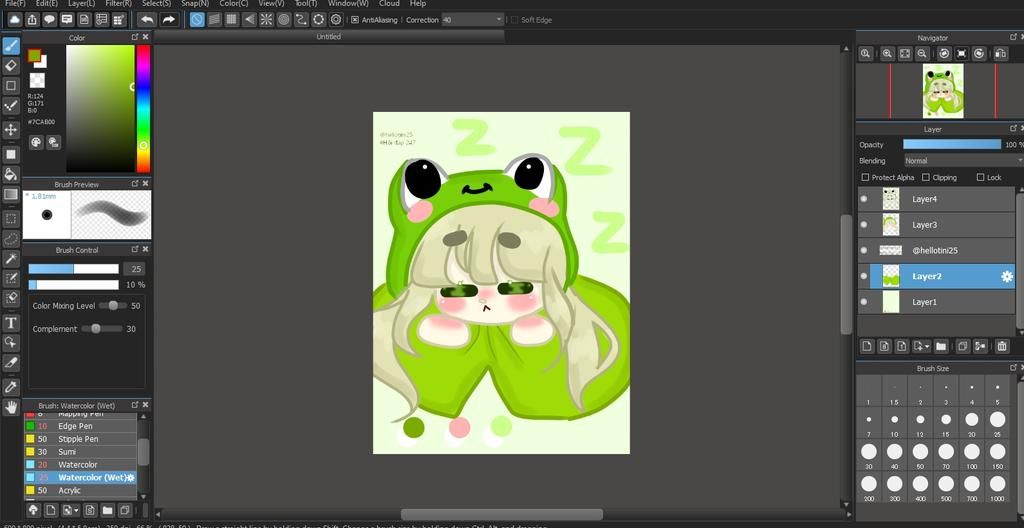Select the Brush tool
The image size is (1024, 528).
point(10,45)
